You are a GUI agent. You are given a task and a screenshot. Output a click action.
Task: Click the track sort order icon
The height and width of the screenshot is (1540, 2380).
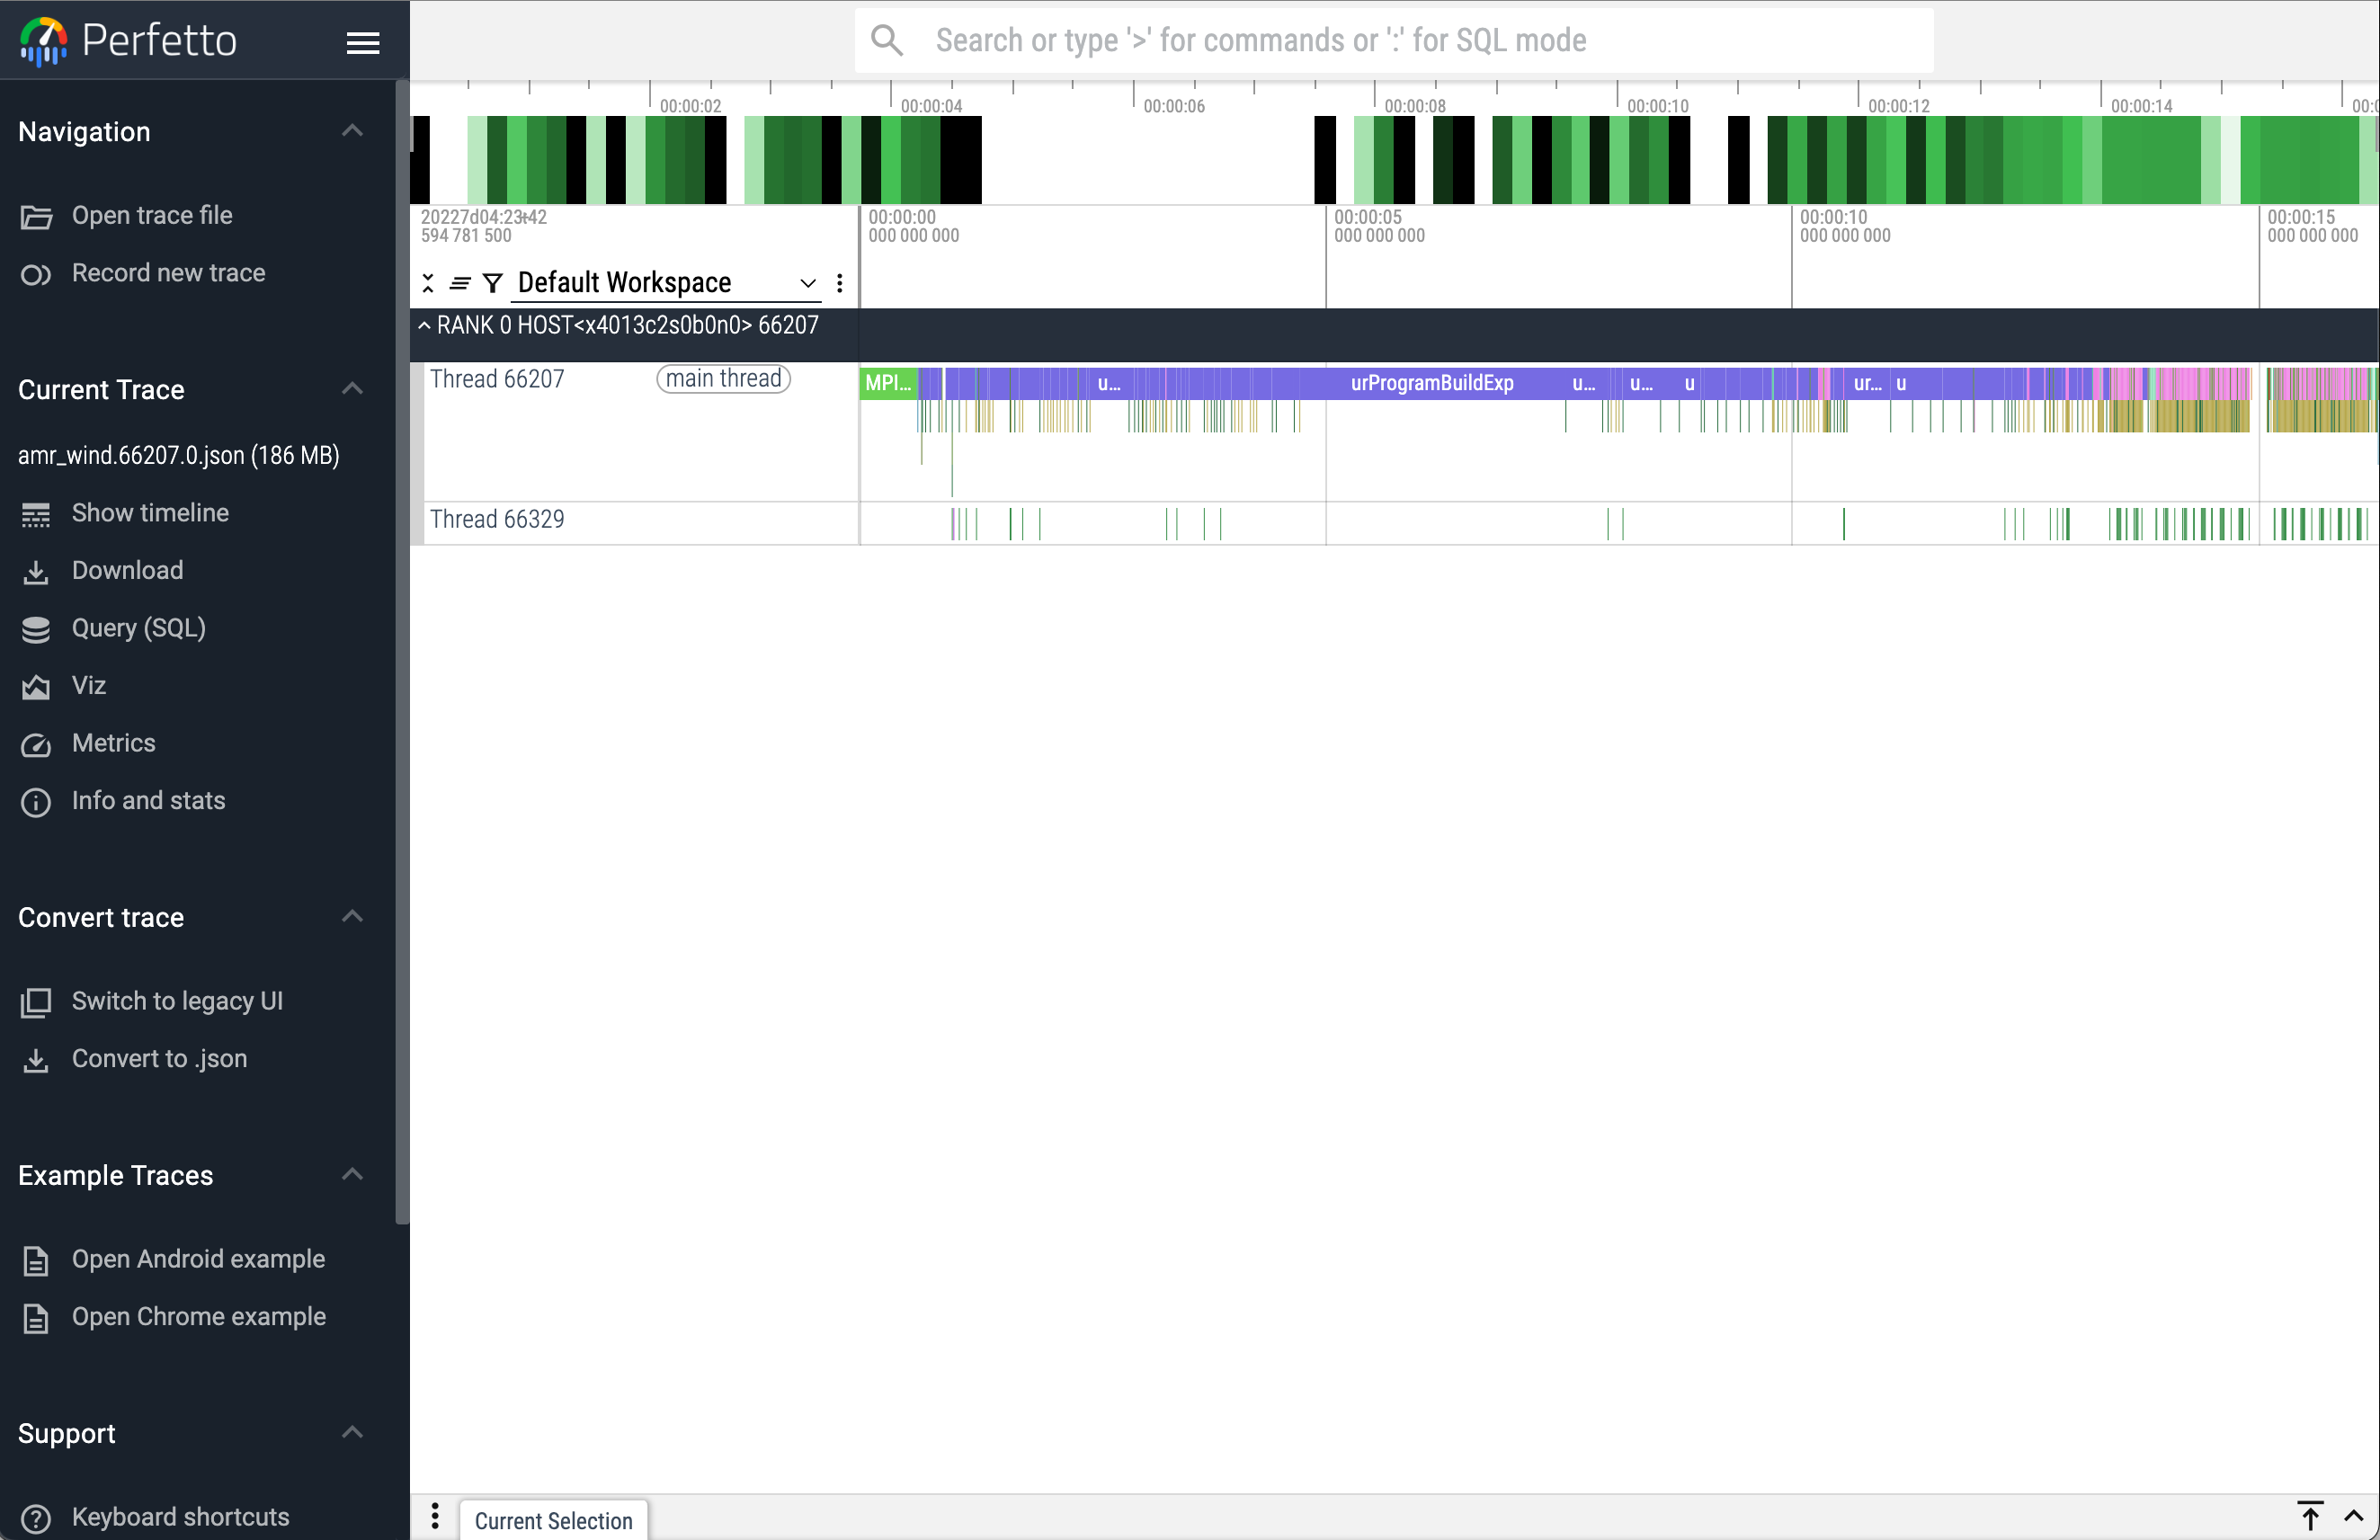[x=460, y=283]
